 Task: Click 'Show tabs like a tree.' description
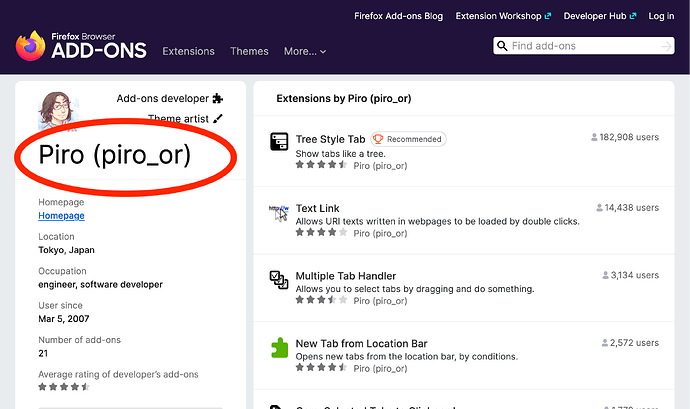(341, 154)
